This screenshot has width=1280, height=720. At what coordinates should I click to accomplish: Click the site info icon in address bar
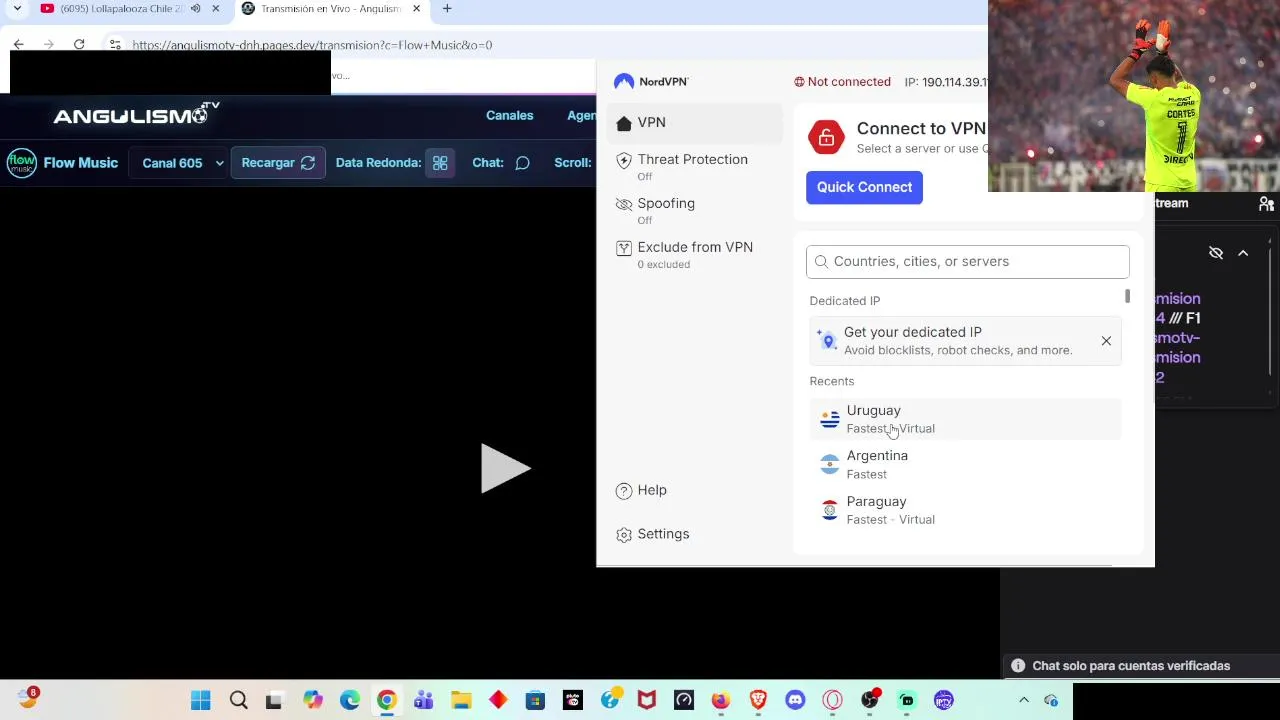115,45
